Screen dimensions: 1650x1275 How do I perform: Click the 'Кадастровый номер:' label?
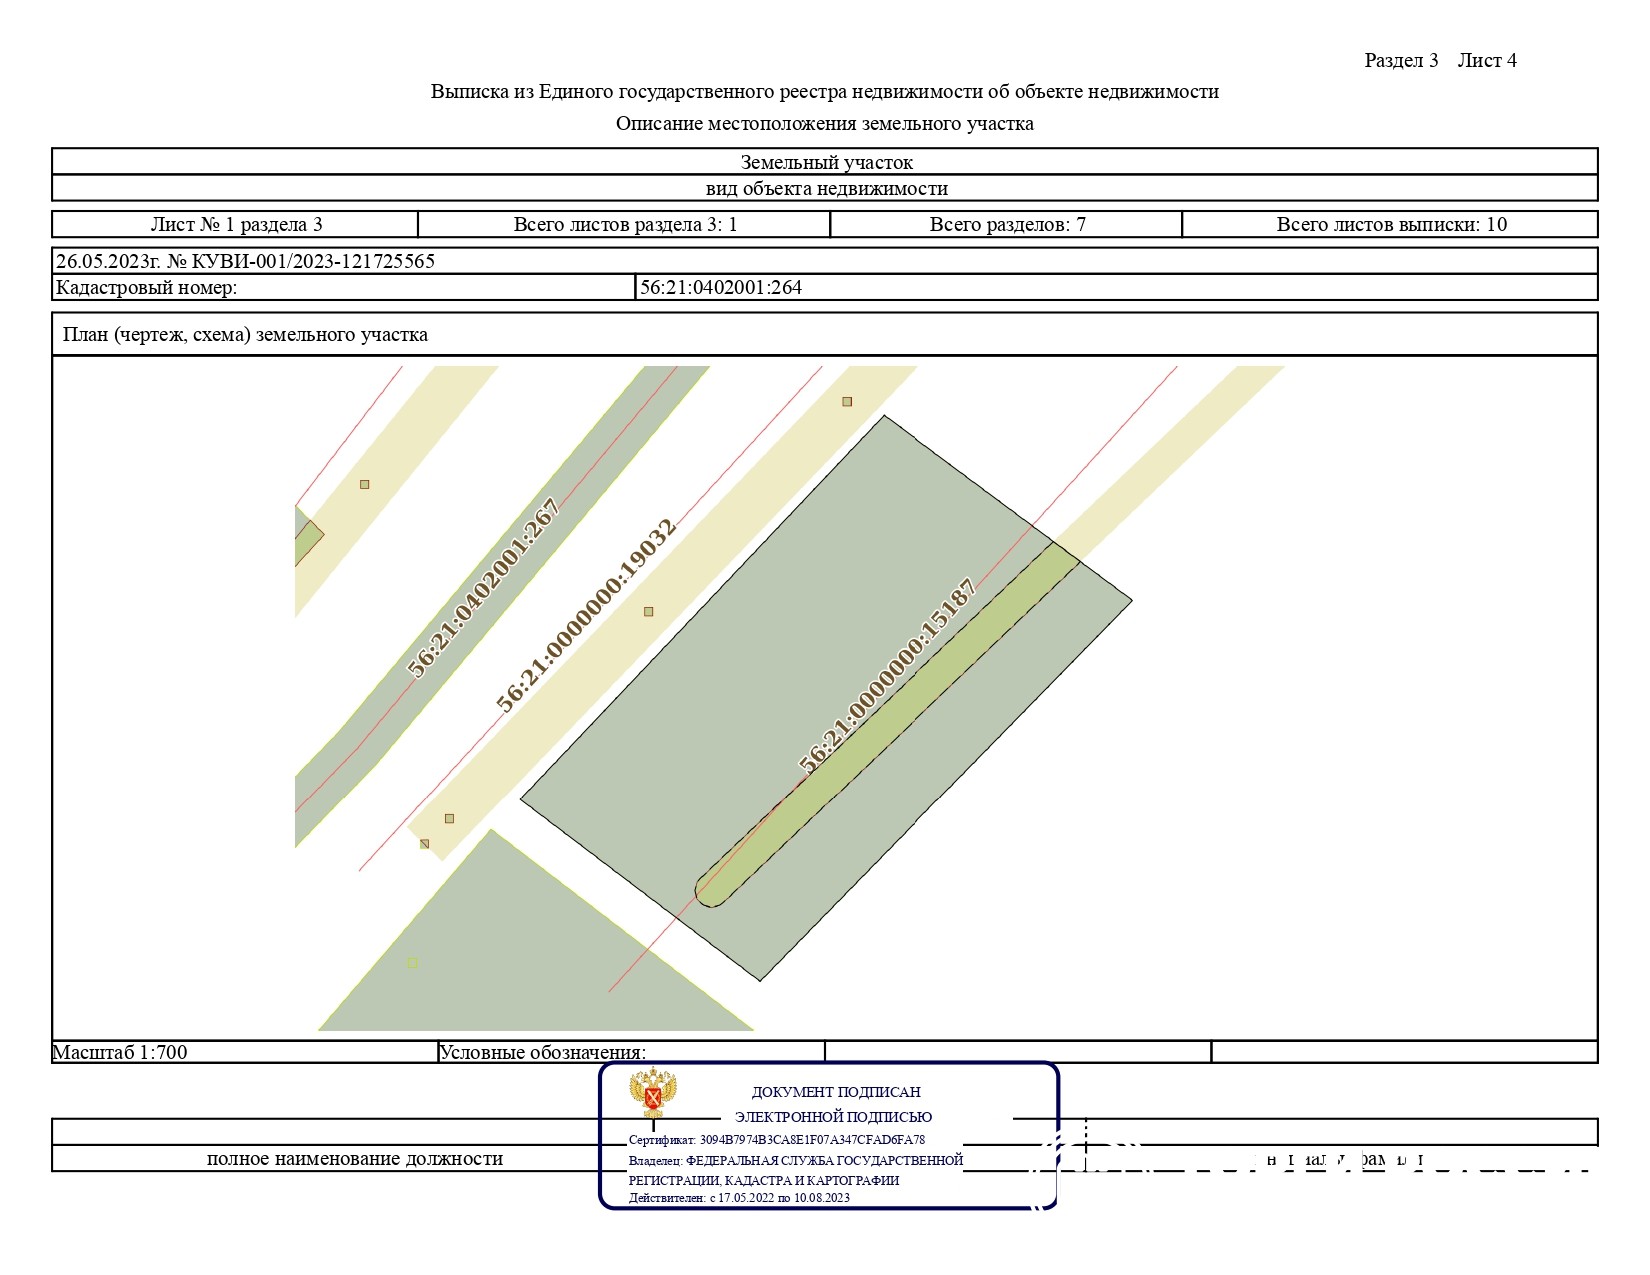click(146, 288)
